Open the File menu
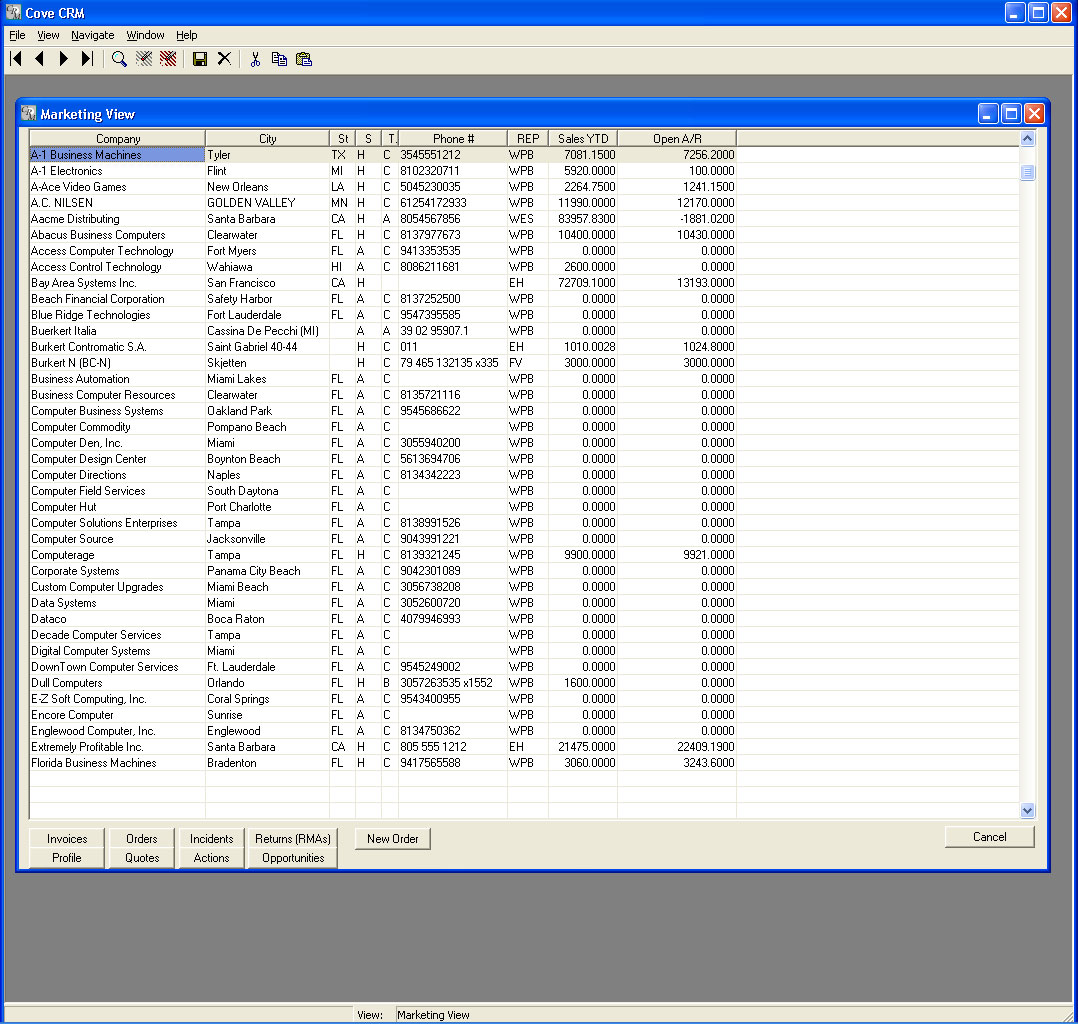 point(17,35)
